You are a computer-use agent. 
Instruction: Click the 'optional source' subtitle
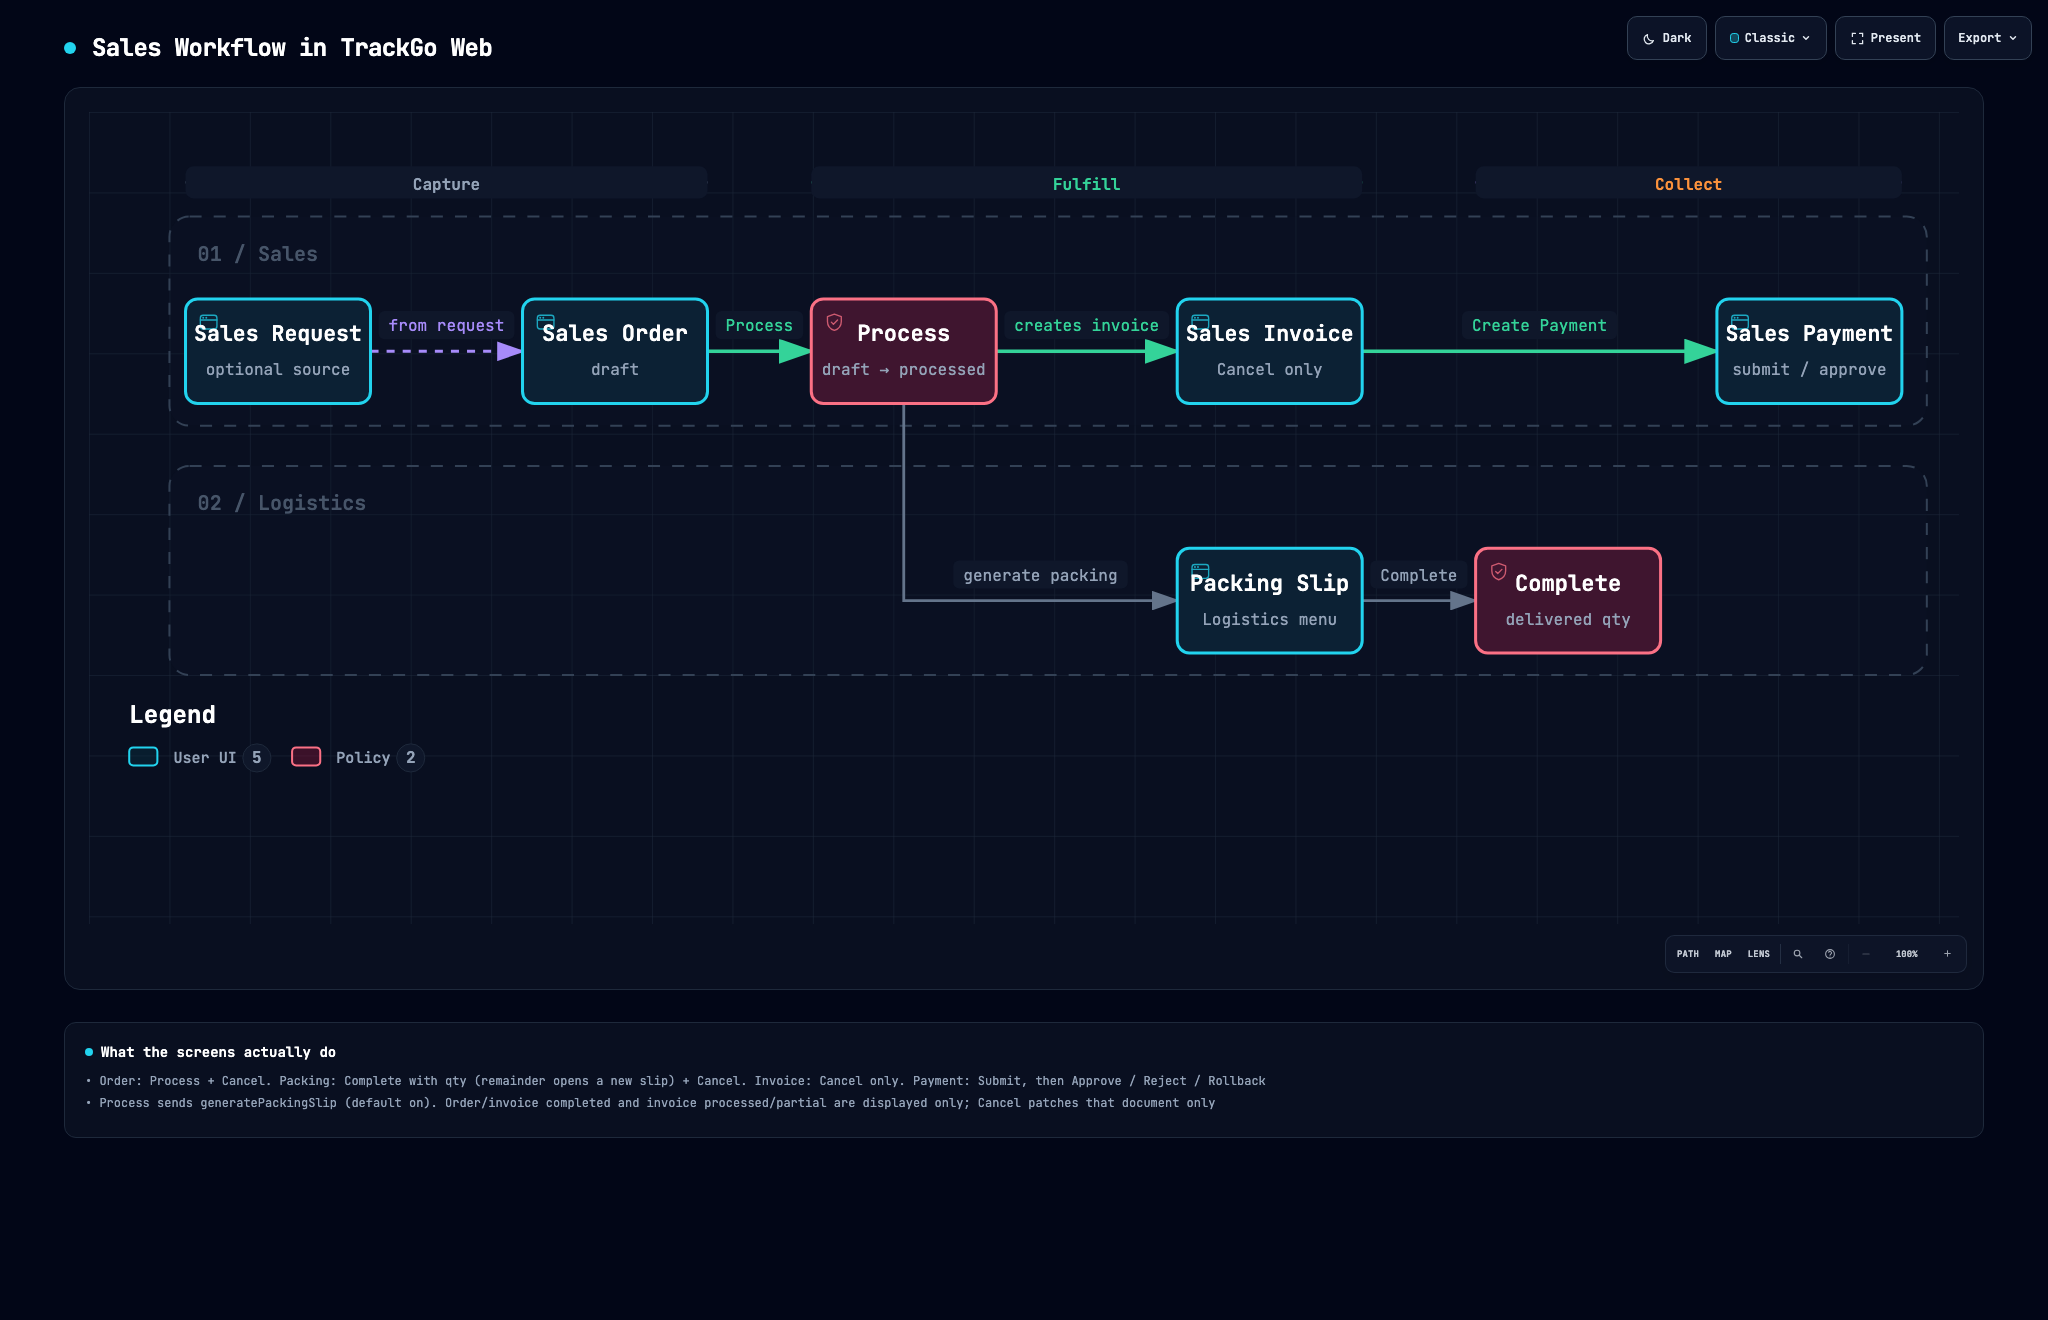(x=278, y=370)
